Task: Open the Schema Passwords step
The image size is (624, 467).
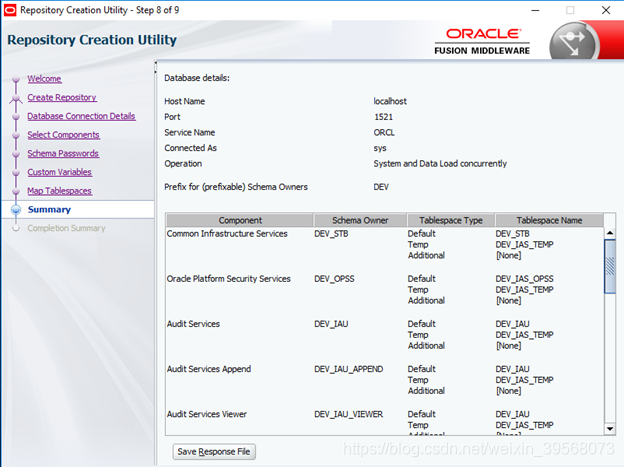Action: 63,154
